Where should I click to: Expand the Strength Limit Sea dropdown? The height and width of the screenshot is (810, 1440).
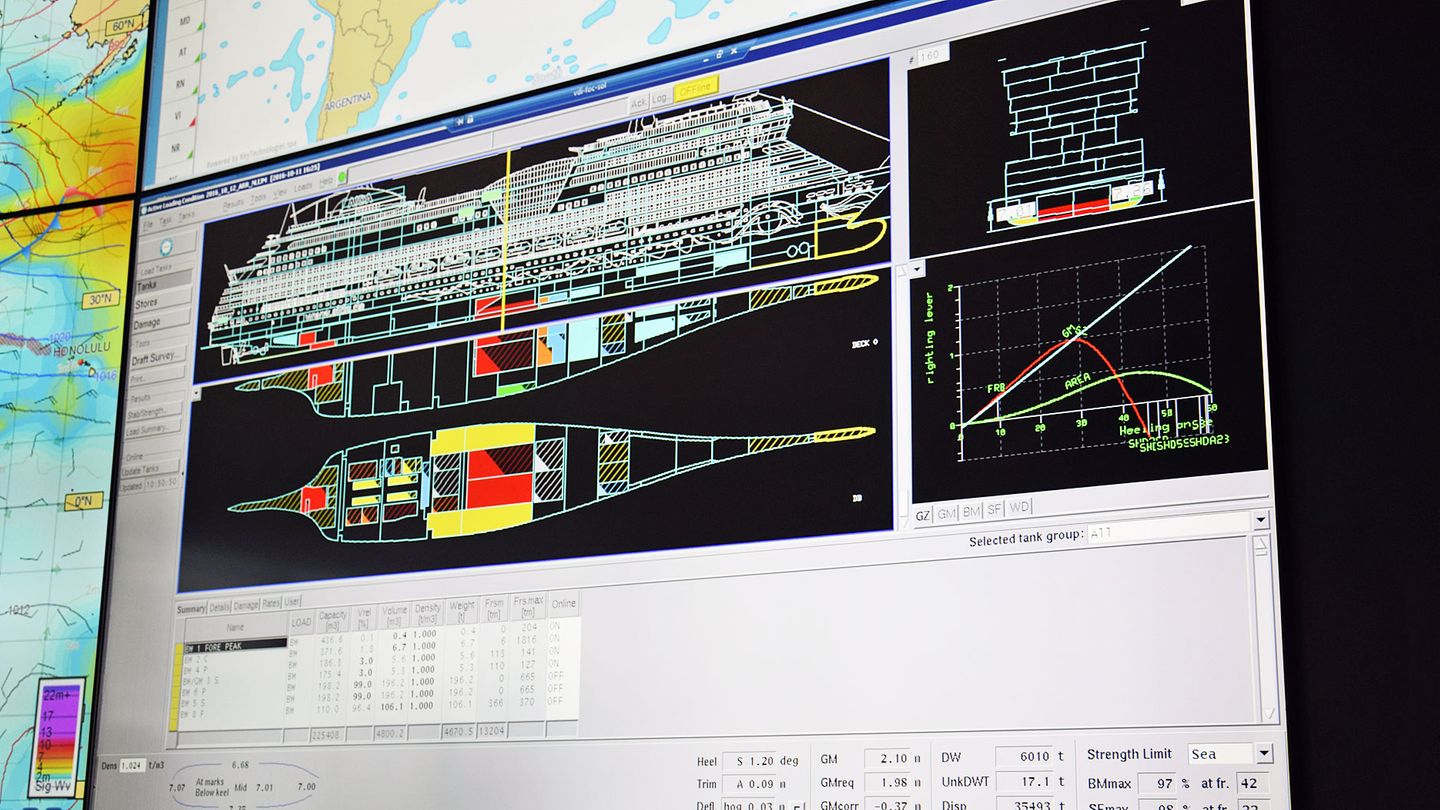tap(1264, 753)
